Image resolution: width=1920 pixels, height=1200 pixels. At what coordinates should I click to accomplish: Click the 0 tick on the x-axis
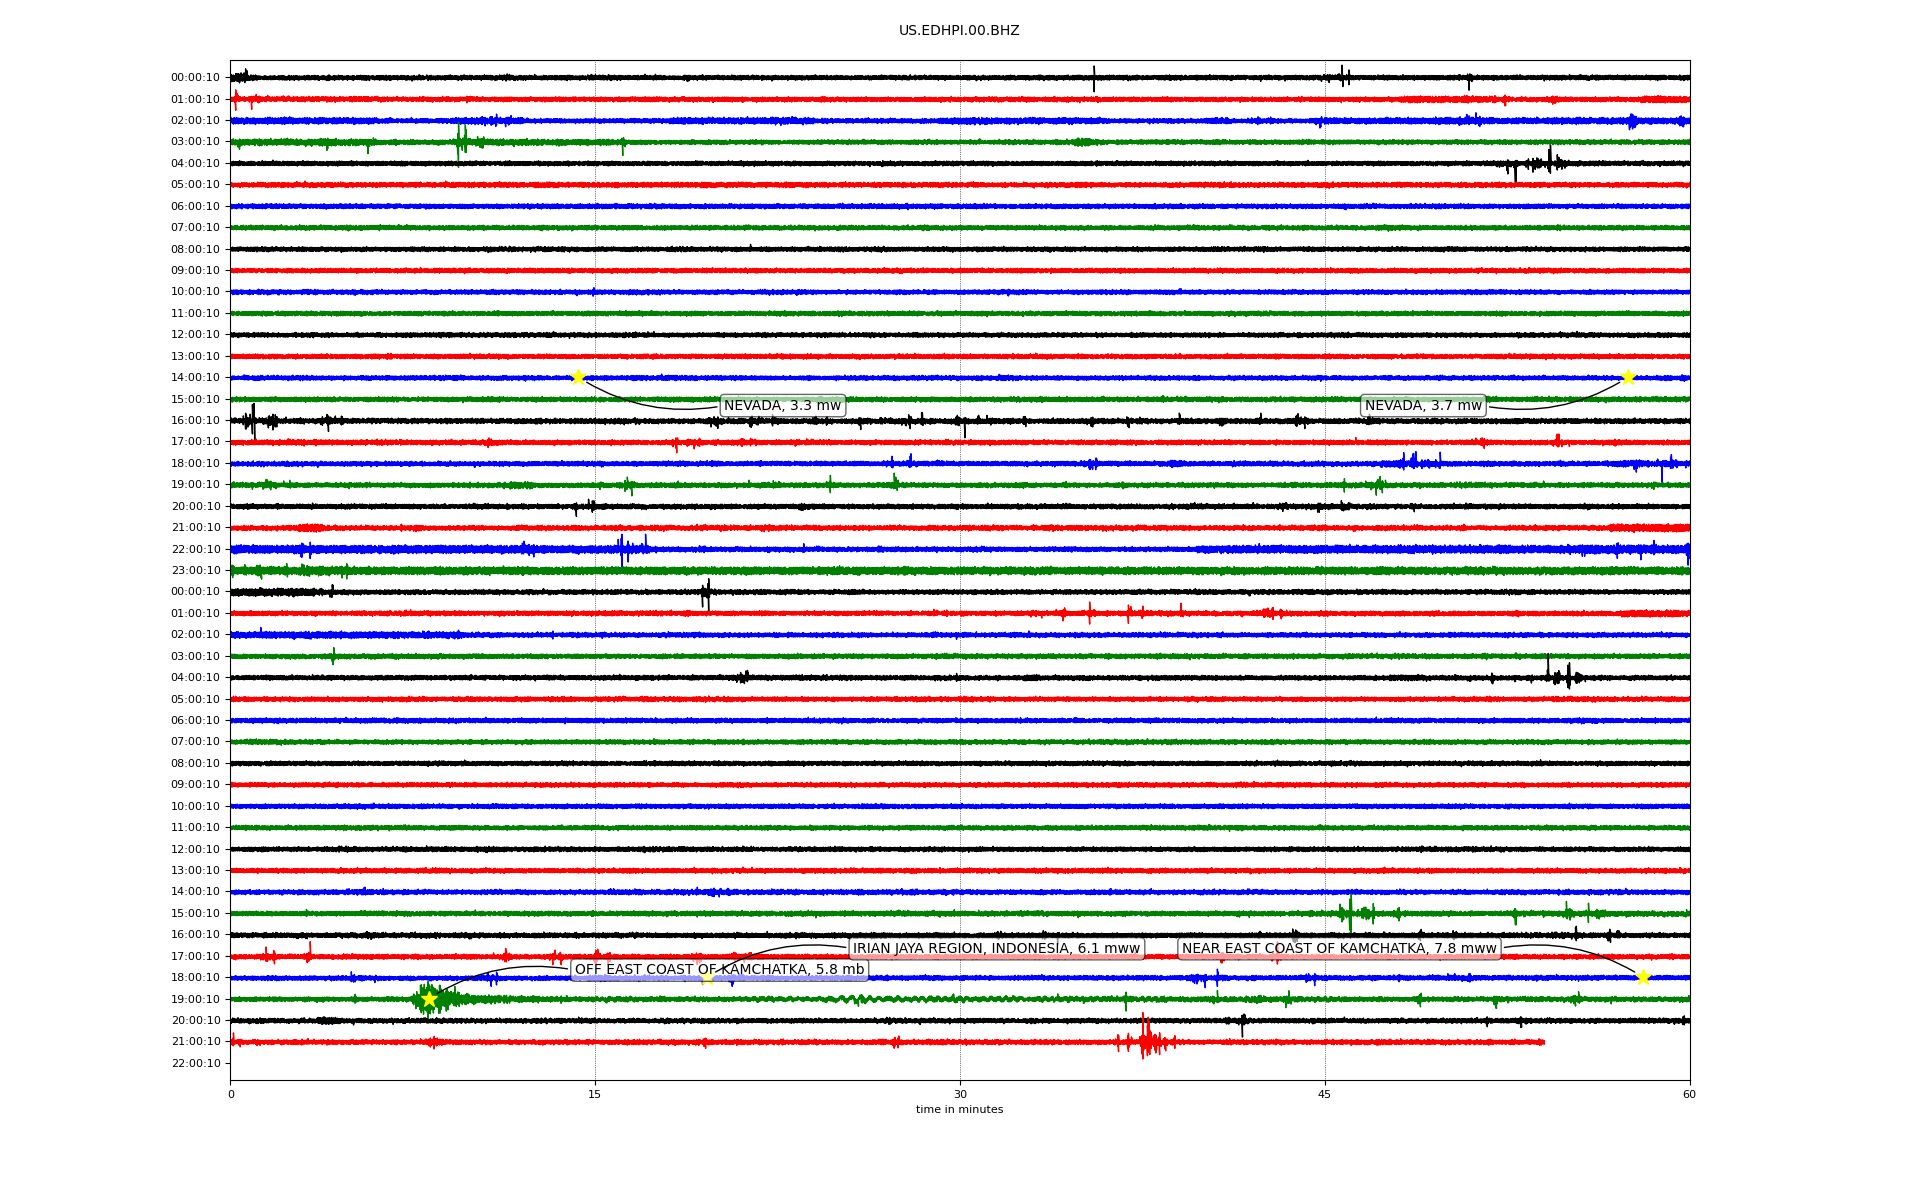tap(231, 1094)
